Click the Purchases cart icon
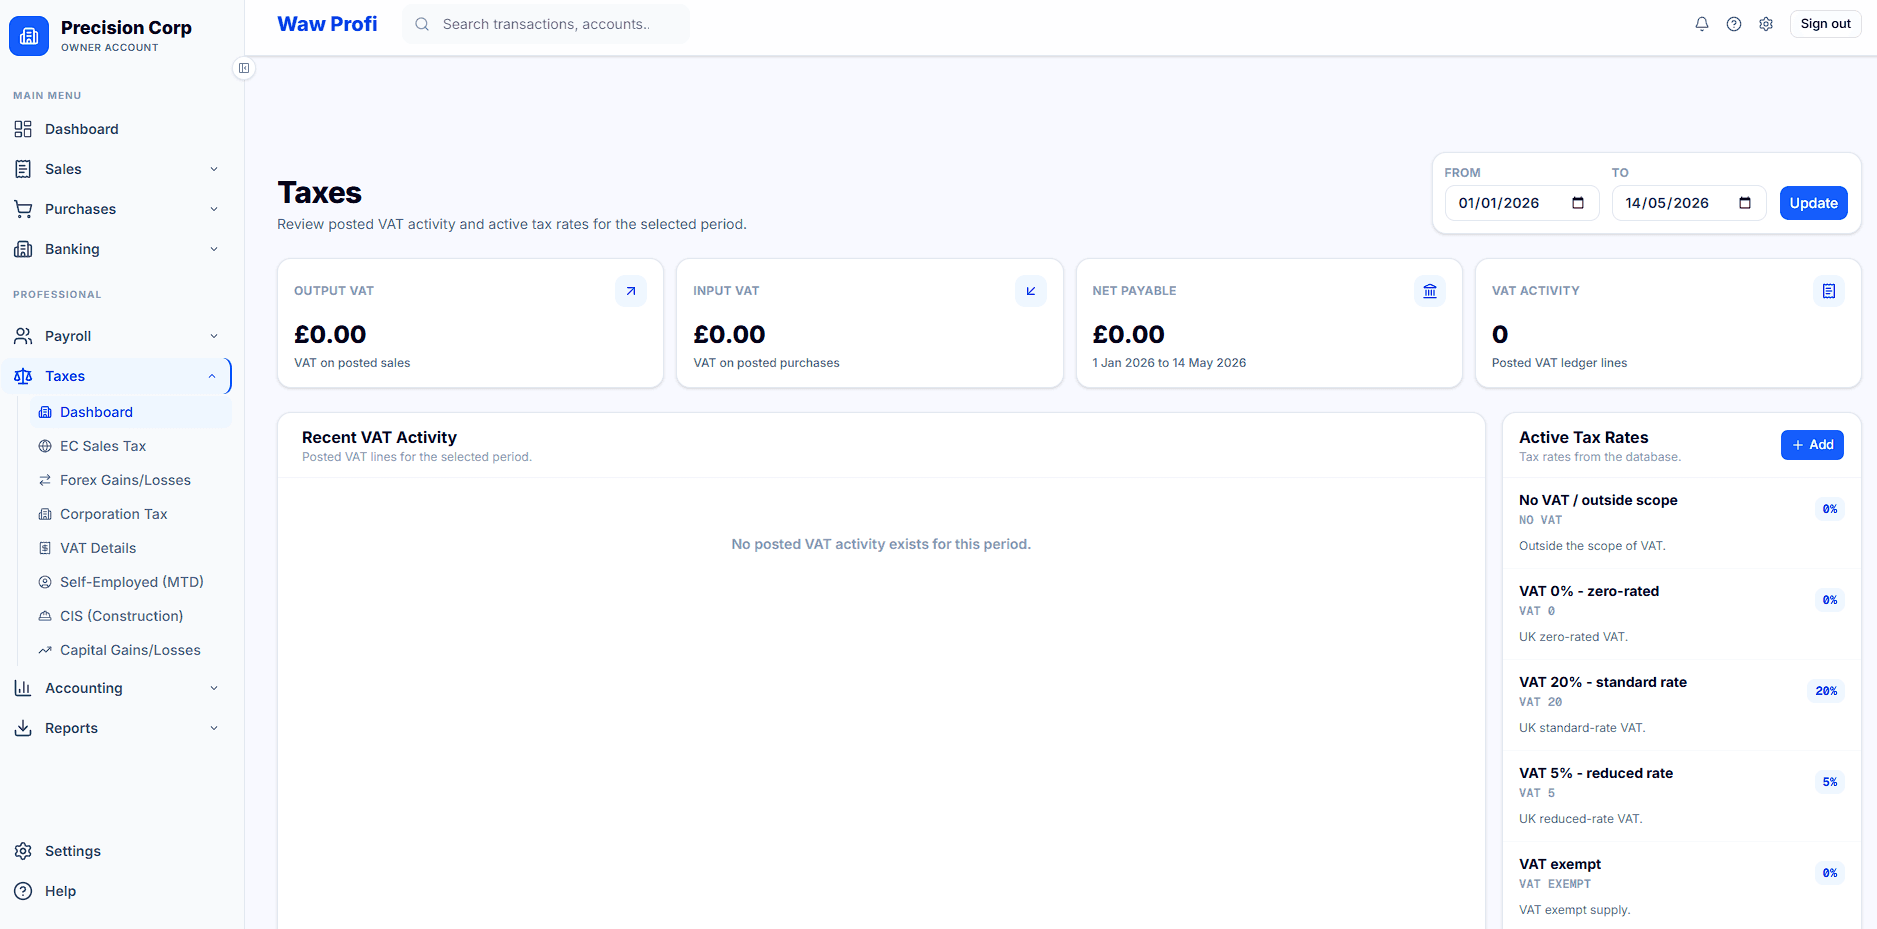Viewport: 1877px width, 929px height. (23, 209)
